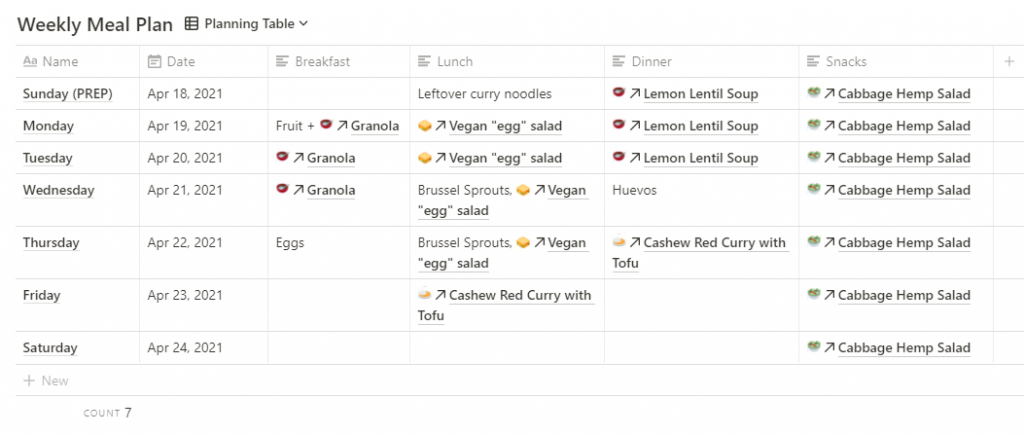Click the Breakfast column text icon

pos(282,61)
